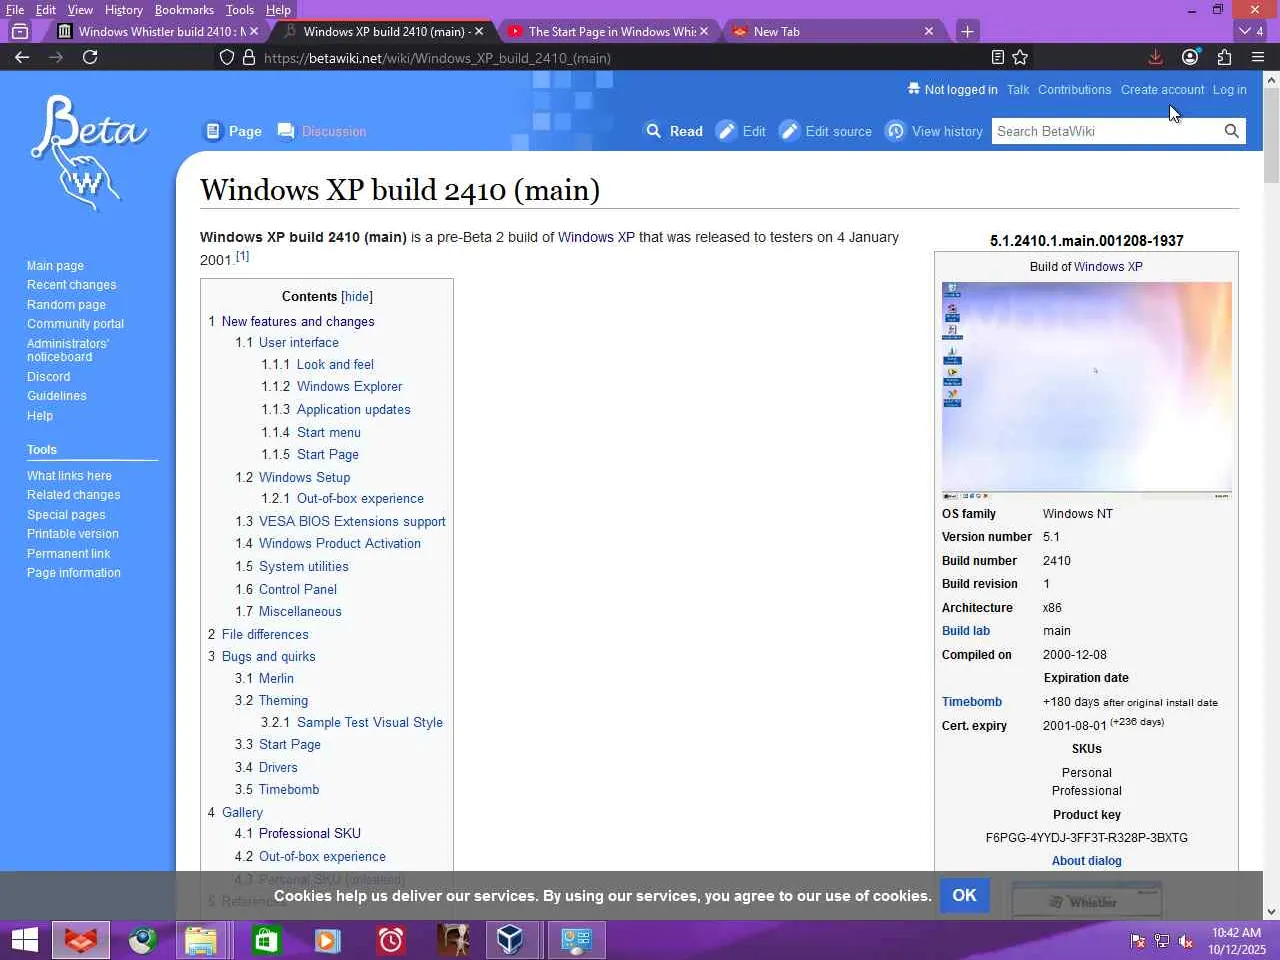Screen dimensions: 1280x960
Task: Click the About dialog link in the infobox
Action: point(1086,860)
